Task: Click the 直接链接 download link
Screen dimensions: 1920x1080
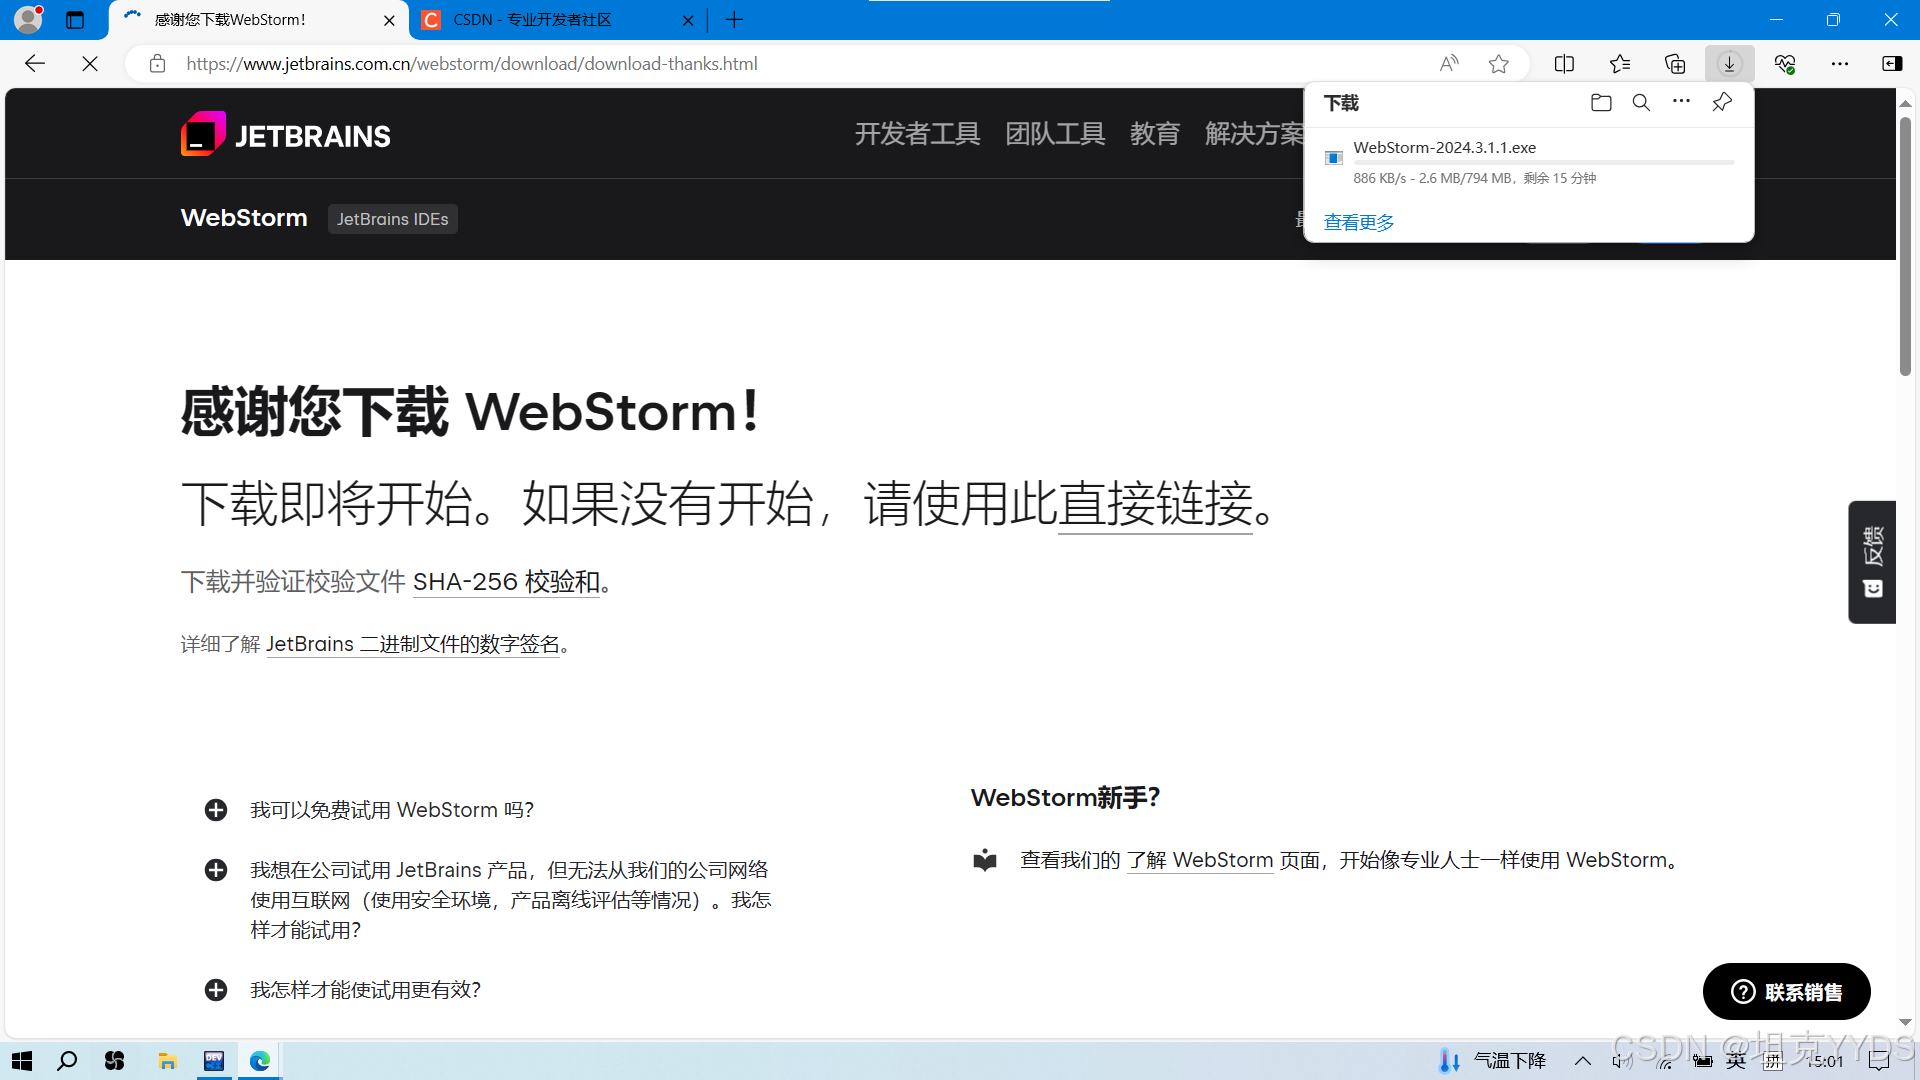Action: 1155,503
